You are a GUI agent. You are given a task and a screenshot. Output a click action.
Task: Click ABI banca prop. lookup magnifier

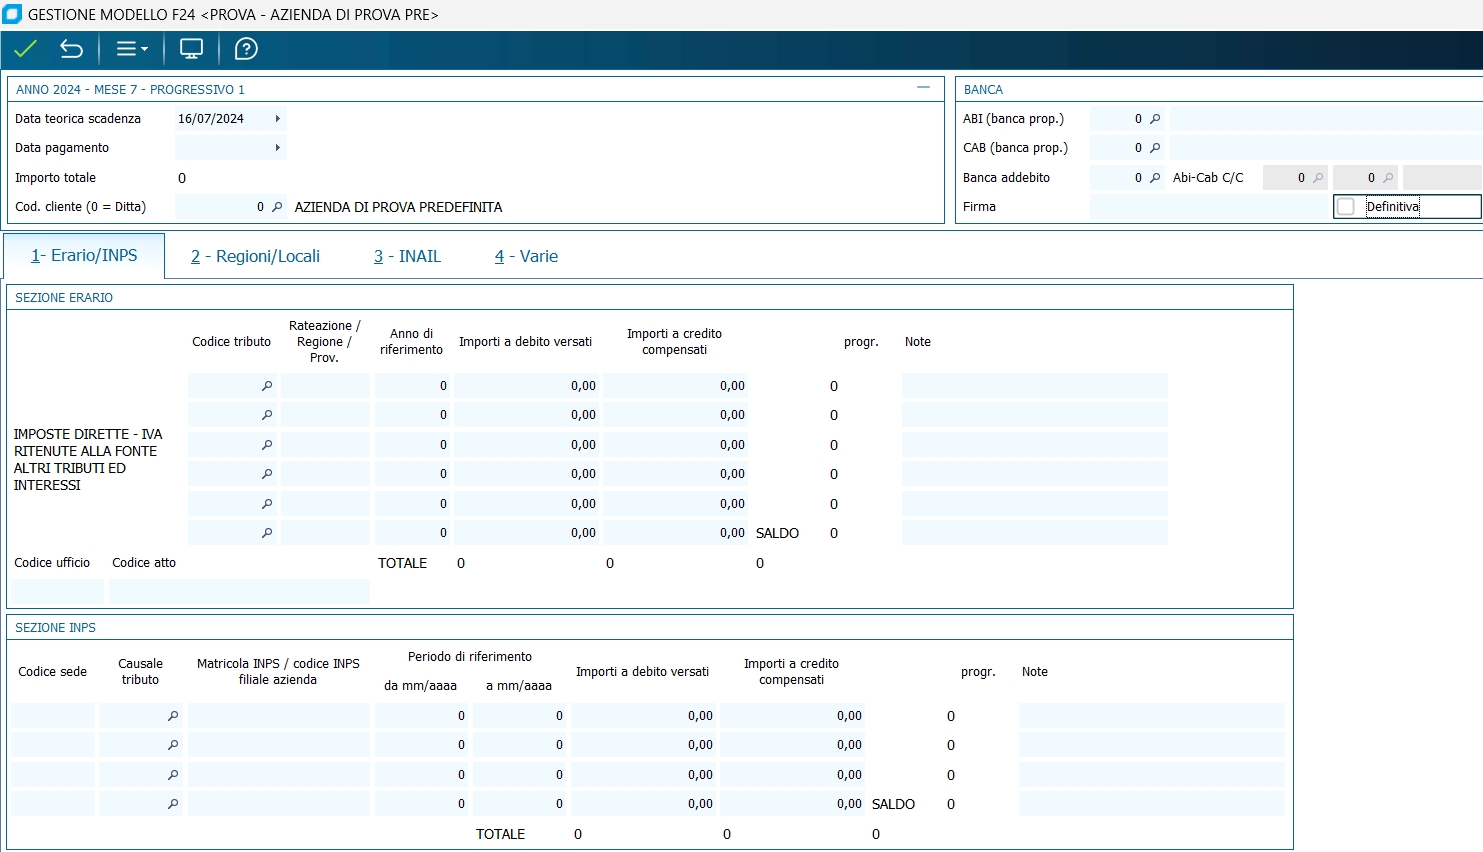pos(1155,119)
